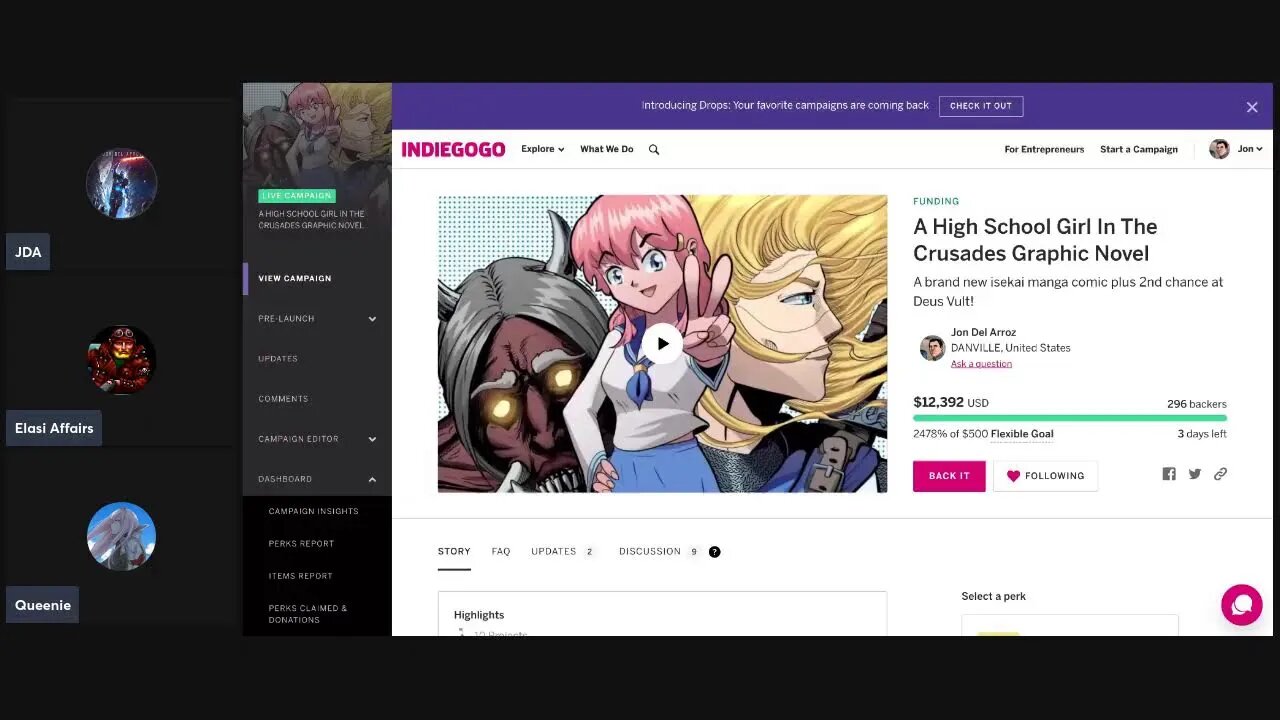
Task: Click the Back It button
Action: 949,476
